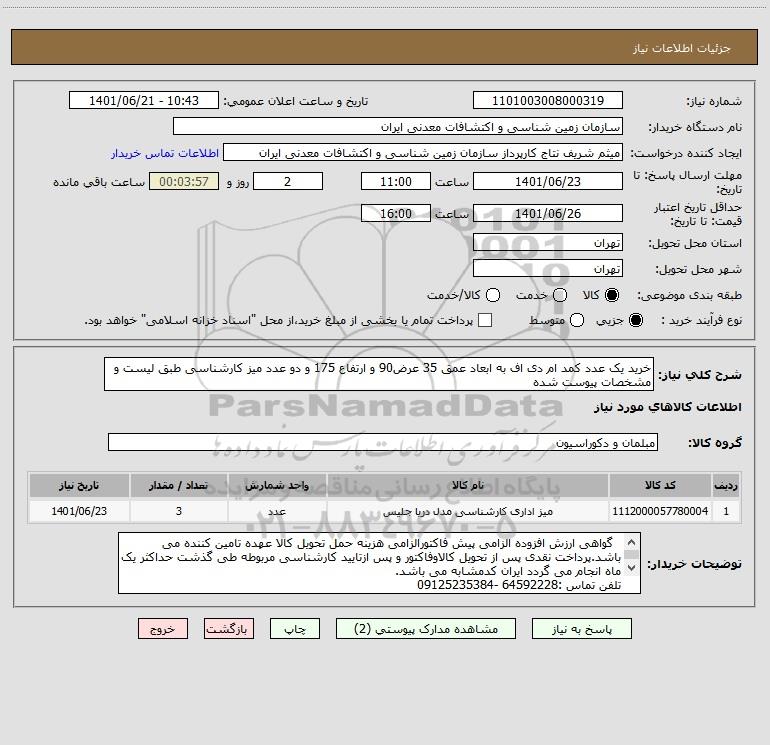770x745 pixels.
Task: Click the days remaining field showing 2
Action: tap(288, 181)
